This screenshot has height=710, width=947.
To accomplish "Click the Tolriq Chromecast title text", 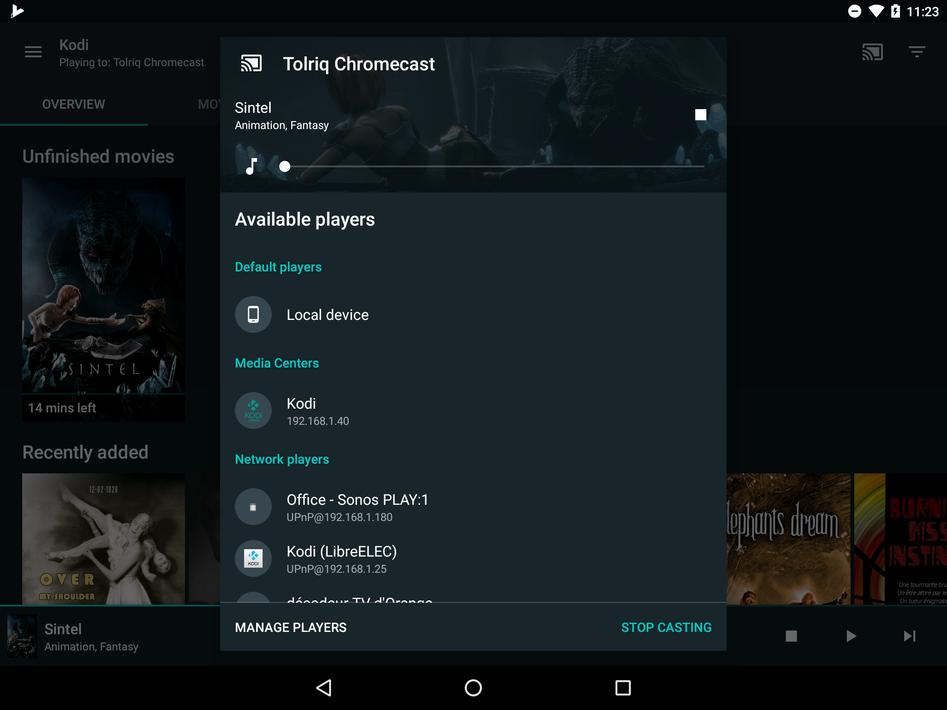I will click(x=359, y=64).
